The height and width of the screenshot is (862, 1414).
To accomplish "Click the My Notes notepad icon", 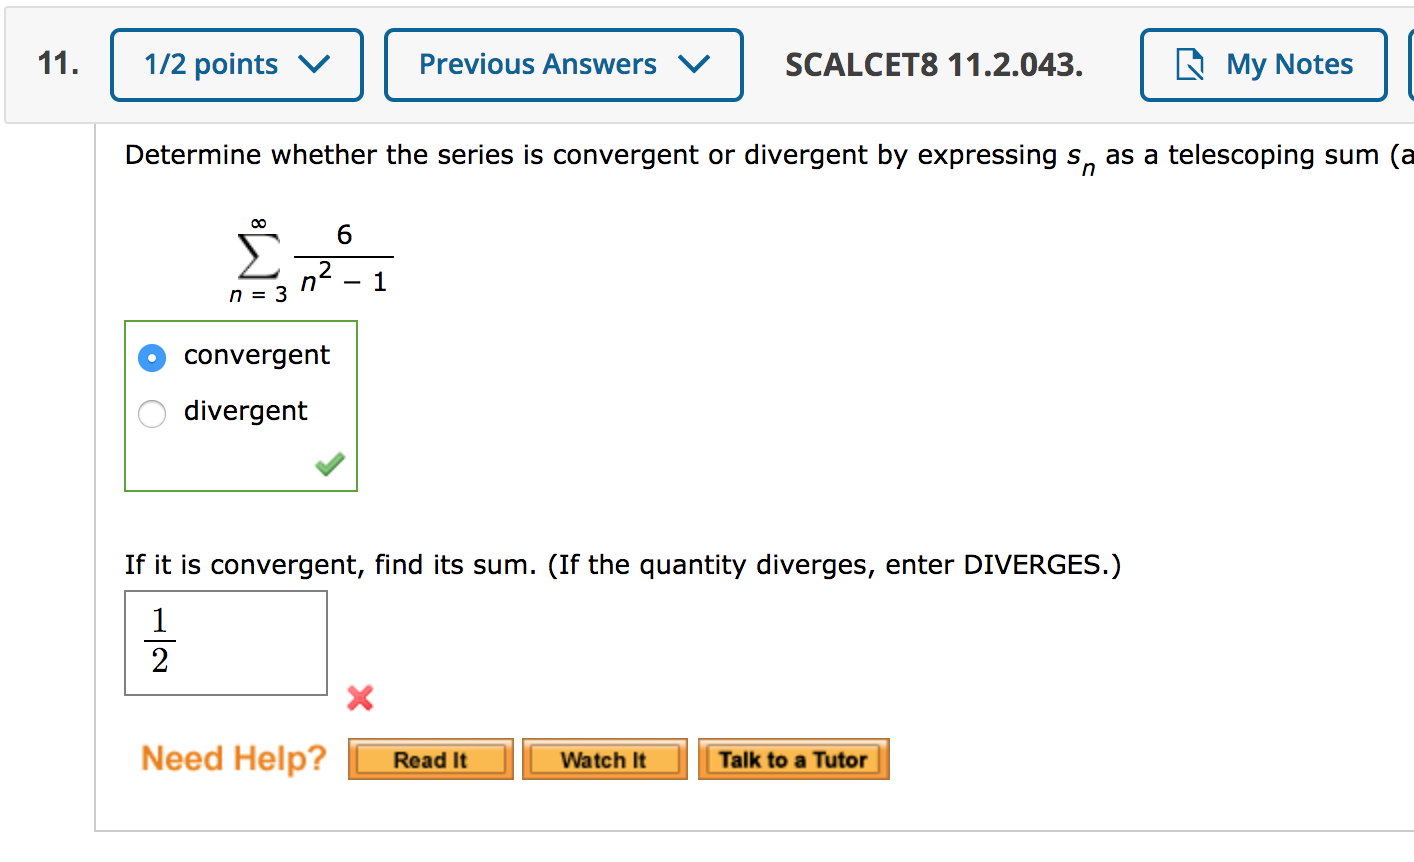I will (x=1189, y=64).
